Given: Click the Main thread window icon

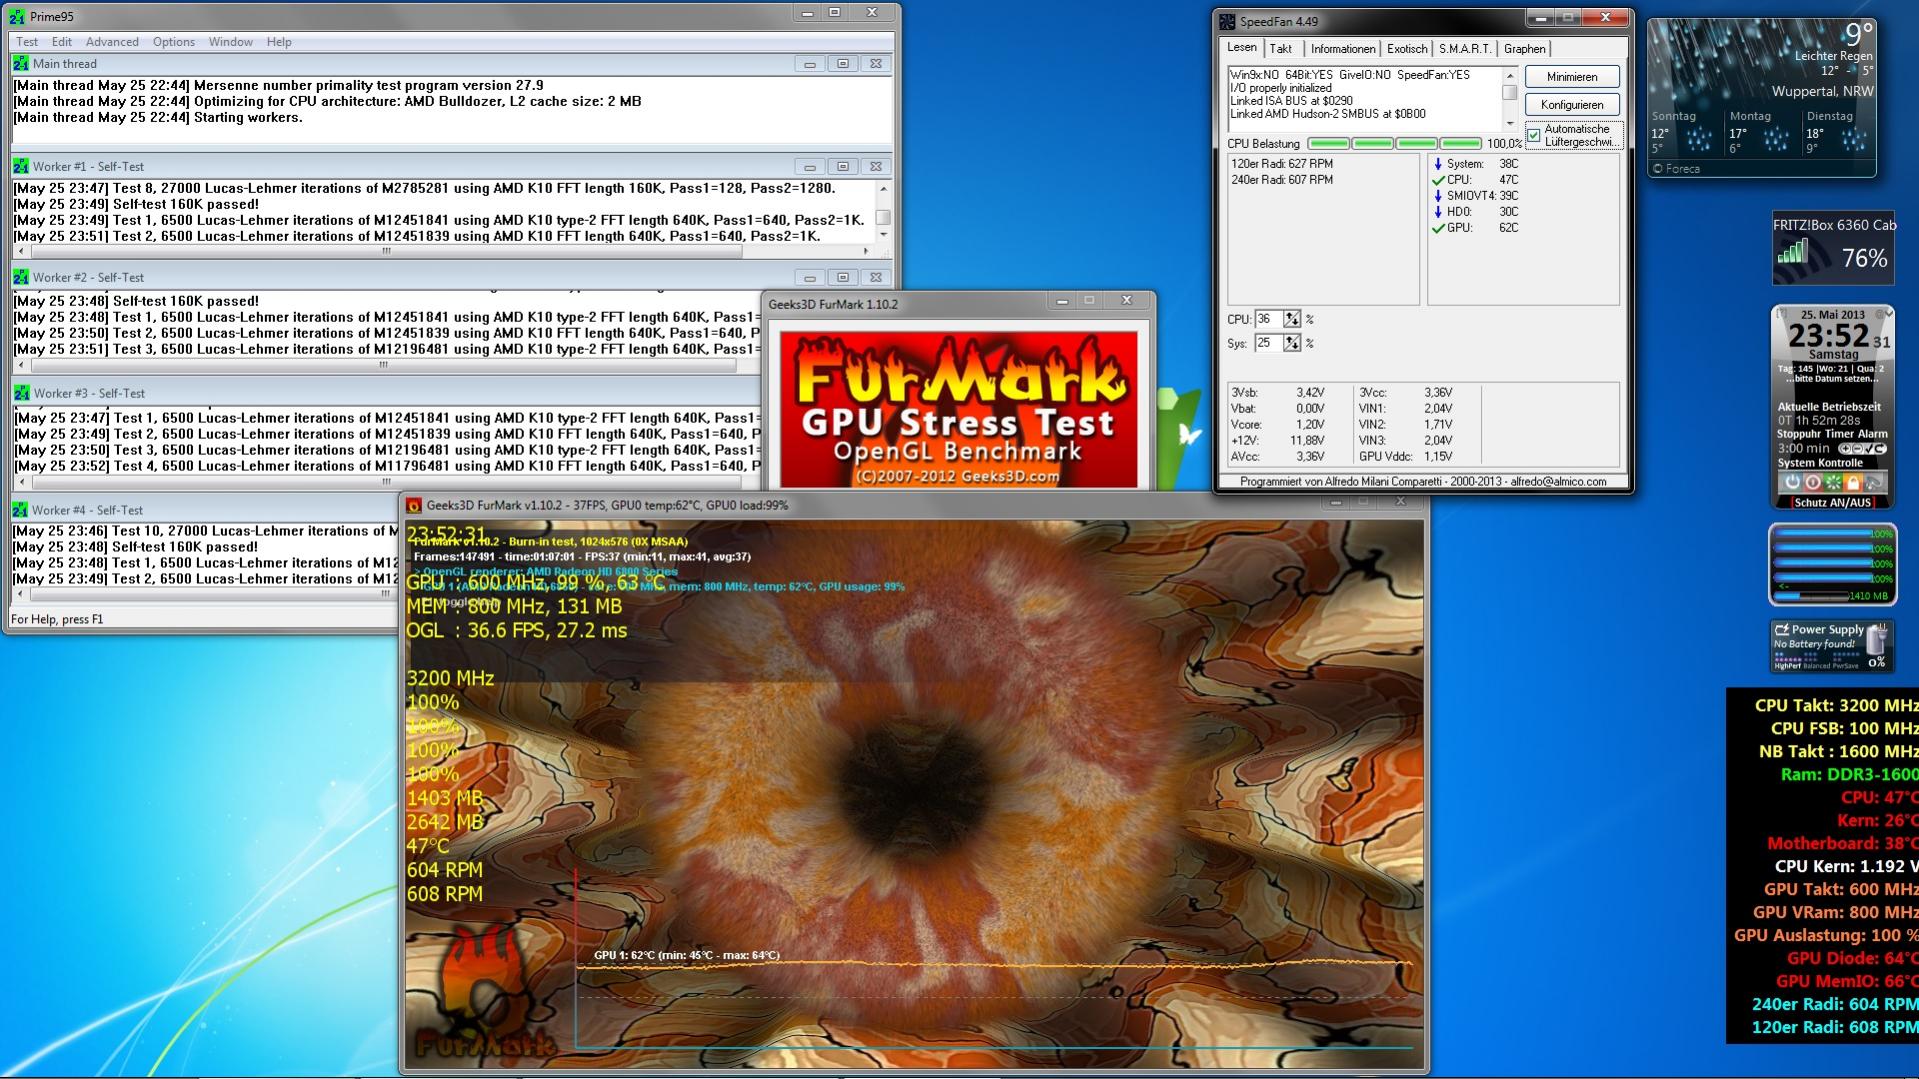Looking at the screenshot, I should (x=21, y=63).
